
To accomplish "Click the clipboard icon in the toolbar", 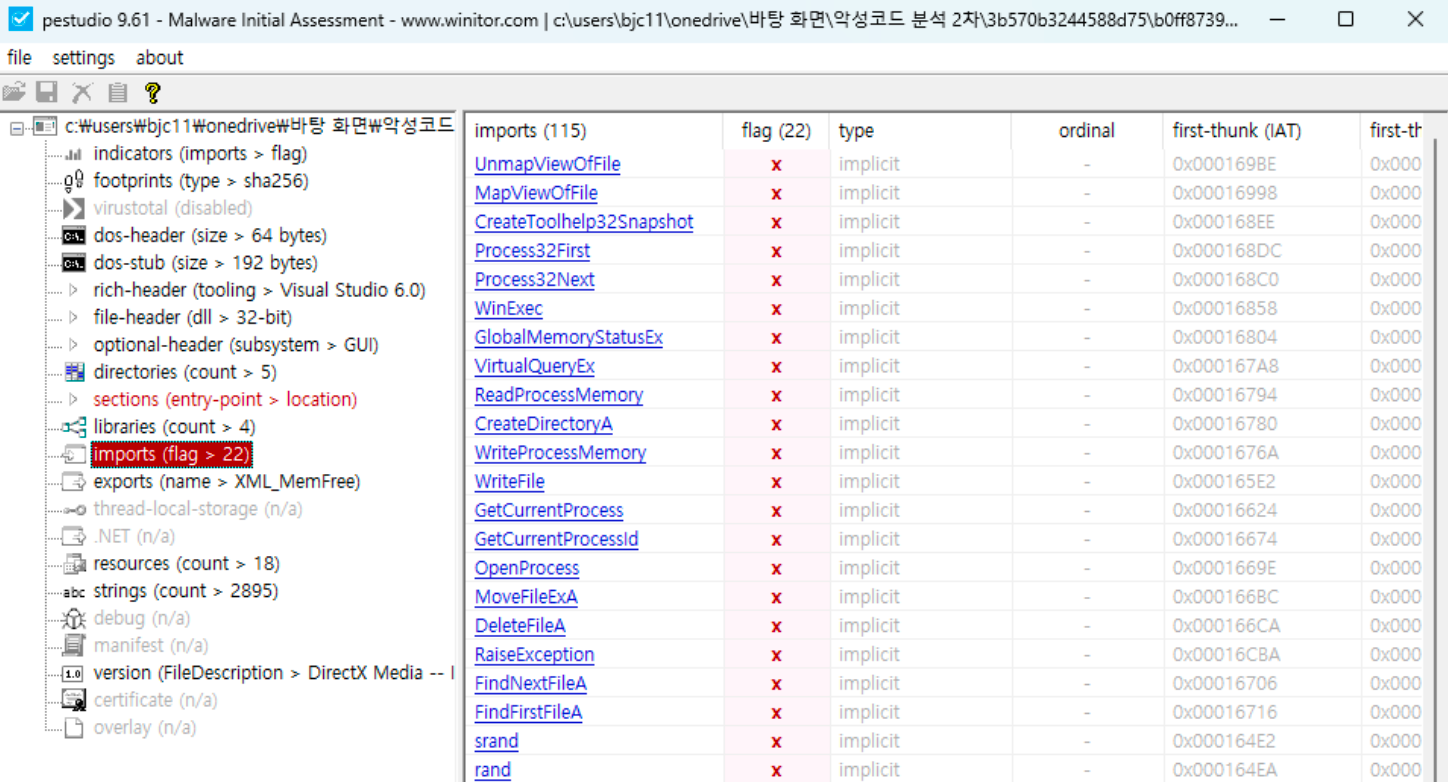I will [x=118, y=93].
